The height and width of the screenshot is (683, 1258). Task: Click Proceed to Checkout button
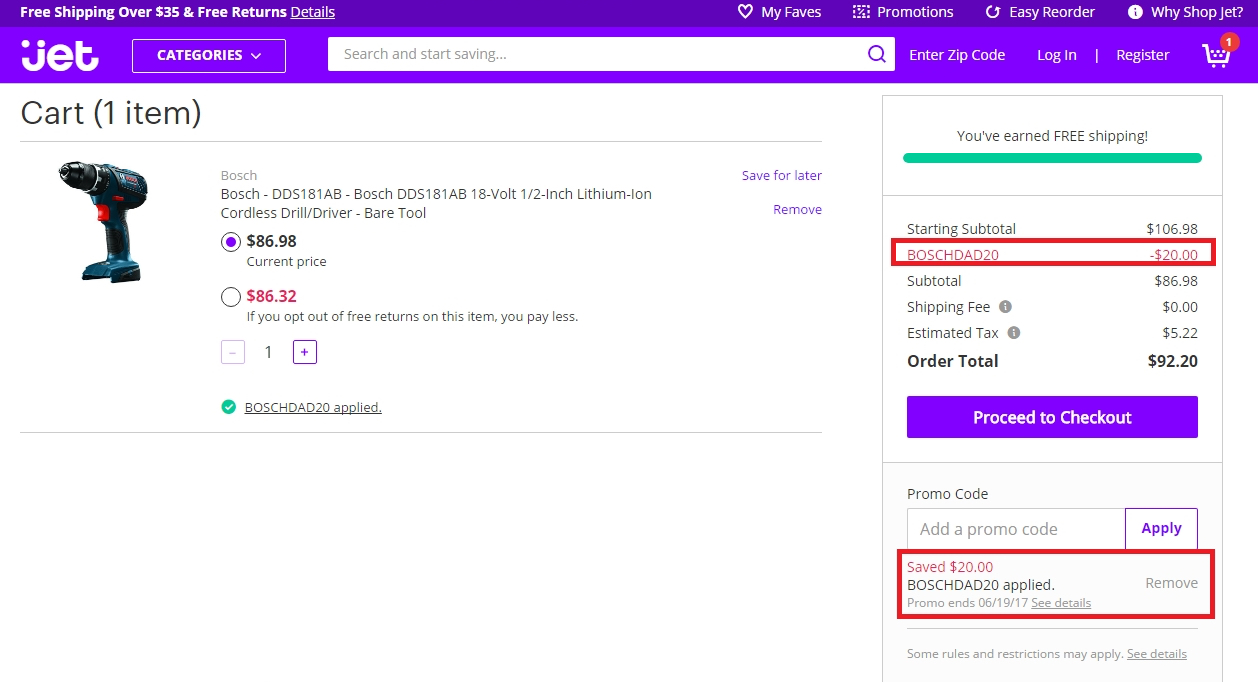coord(1052,417)
